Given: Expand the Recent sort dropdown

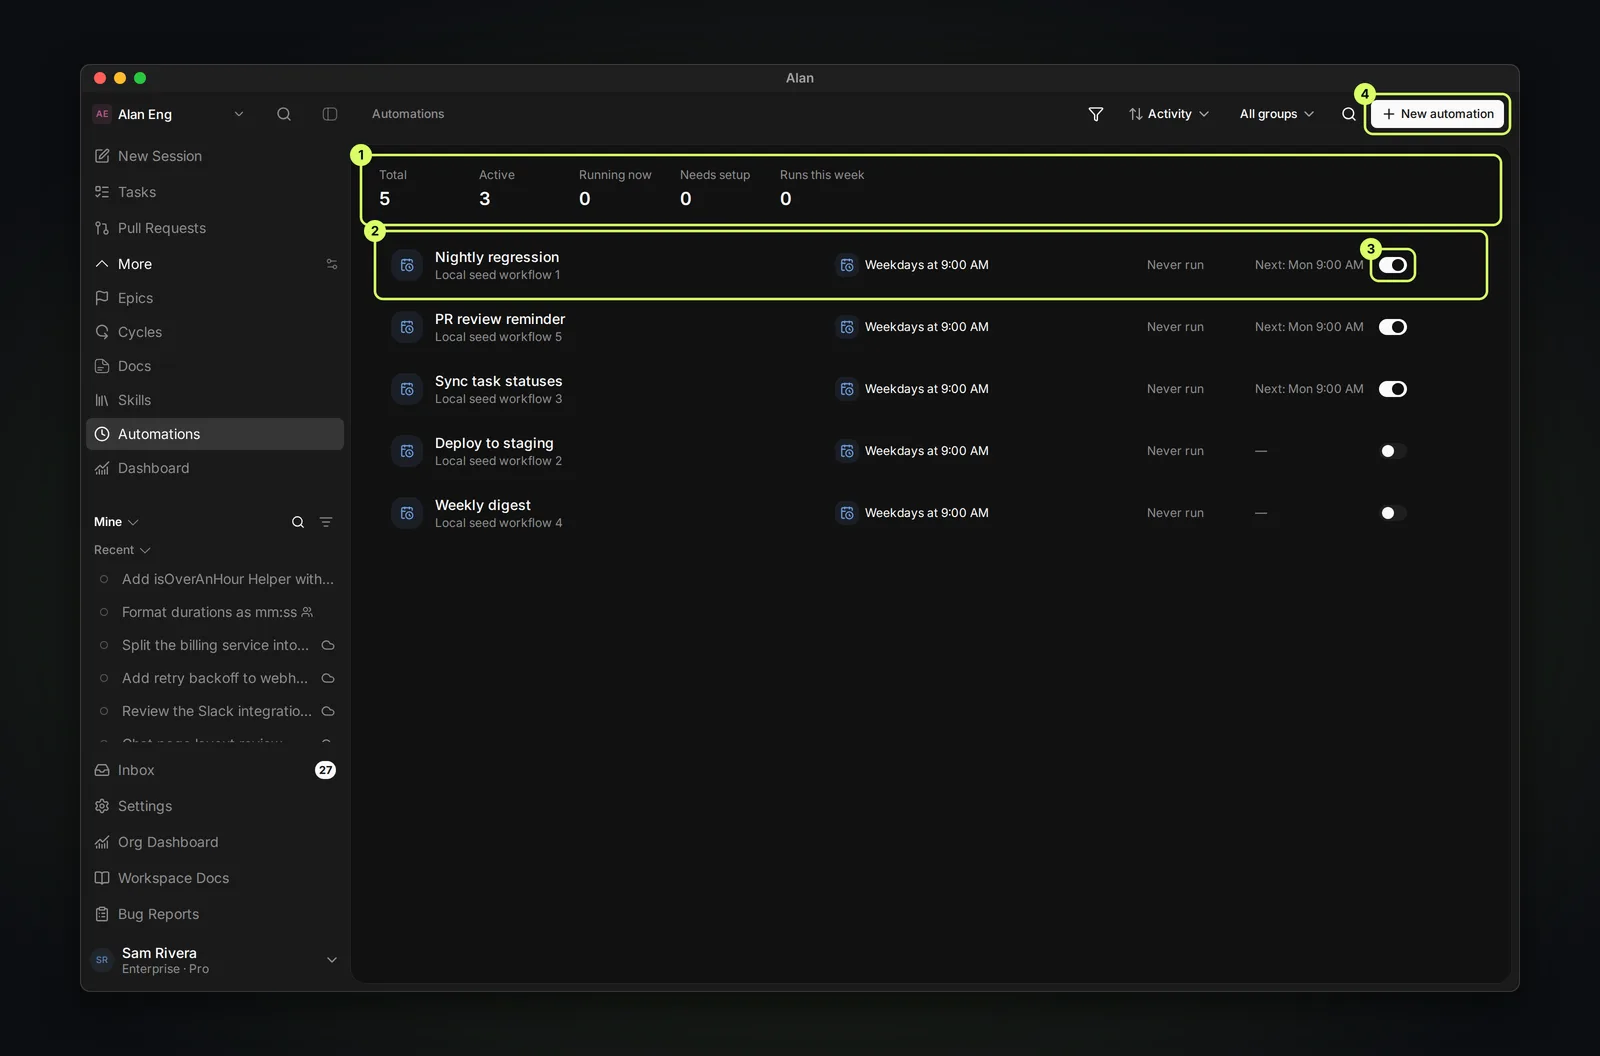Looking at the screenshot, I should 122,550.
